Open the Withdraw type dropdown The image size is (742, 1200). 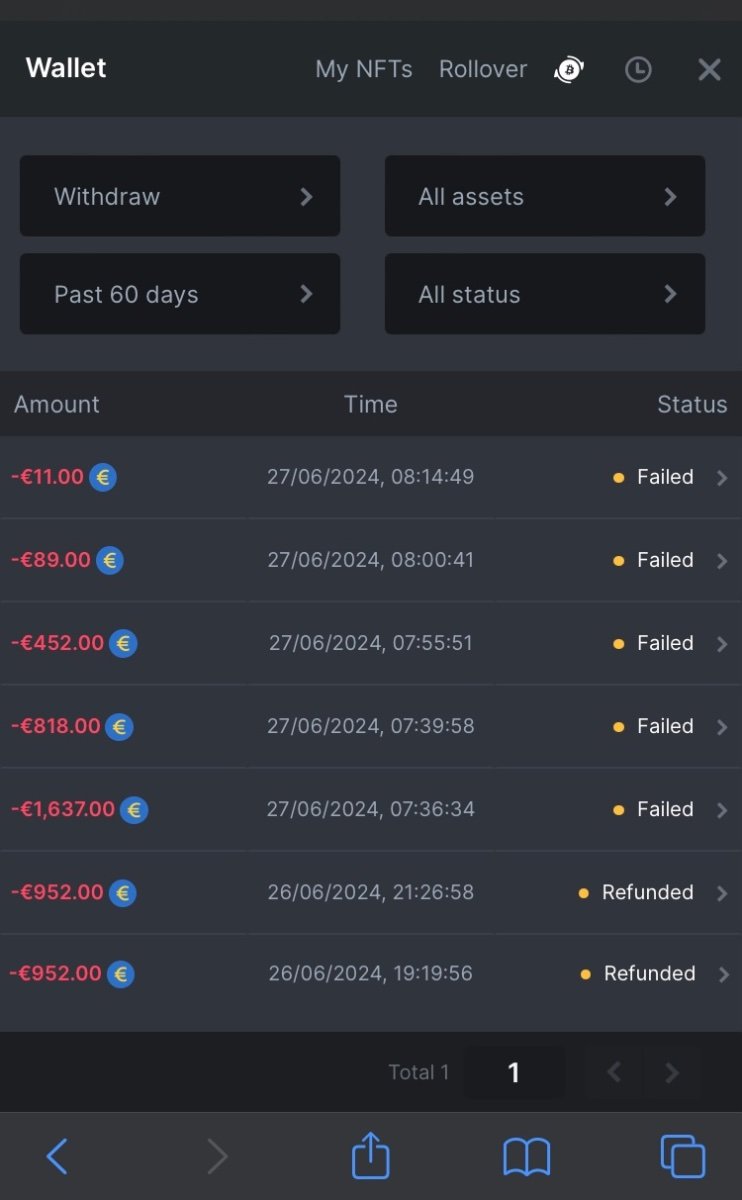pos(180,196)
